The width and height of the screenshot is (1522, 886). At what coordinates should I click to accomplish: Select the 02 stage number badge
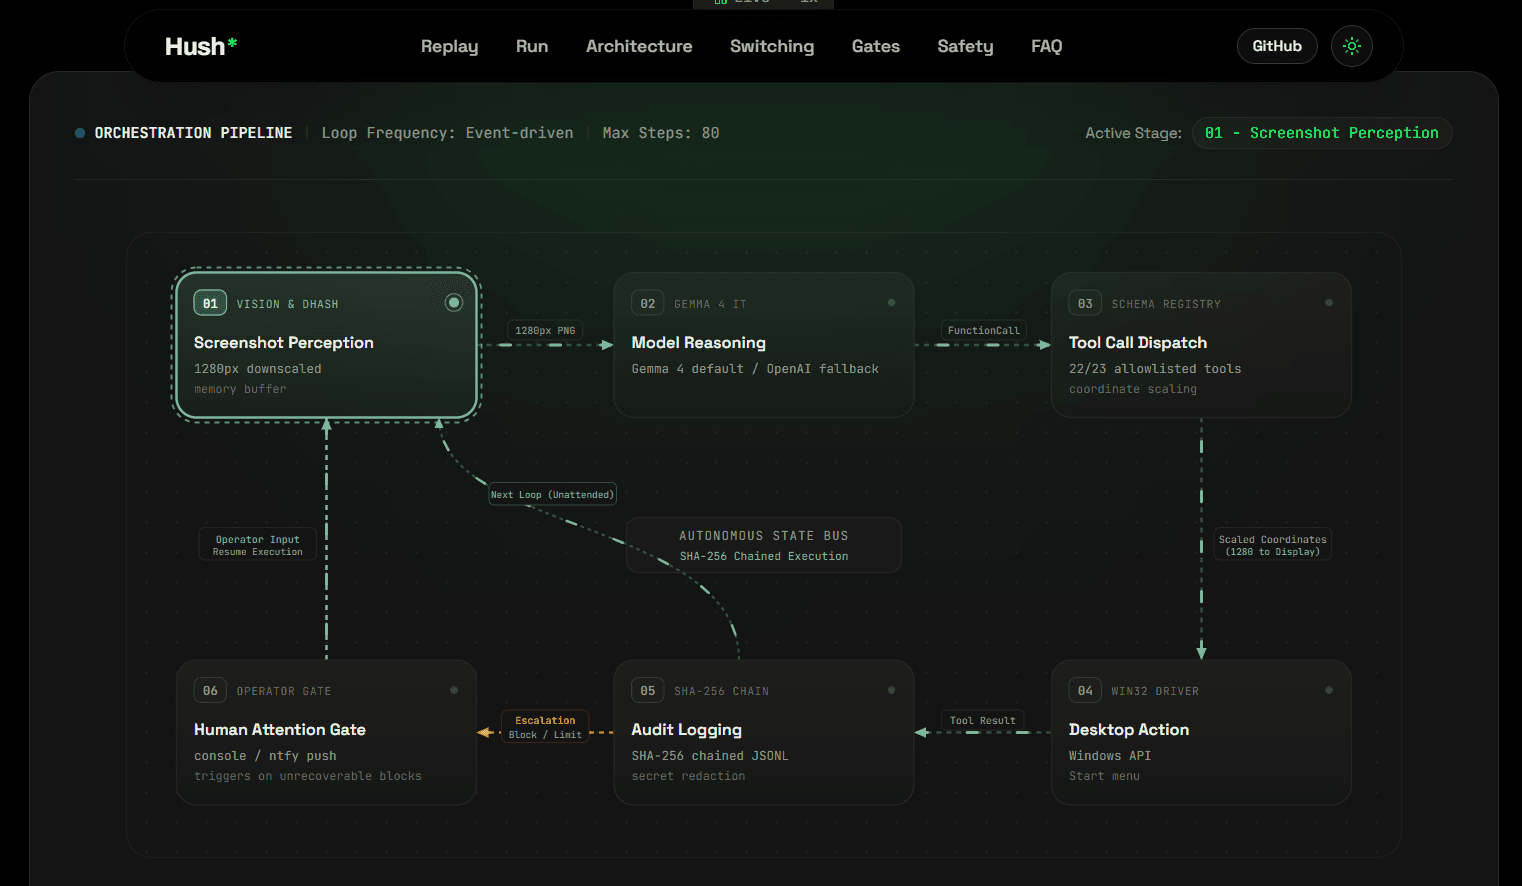tap(648, 303)
